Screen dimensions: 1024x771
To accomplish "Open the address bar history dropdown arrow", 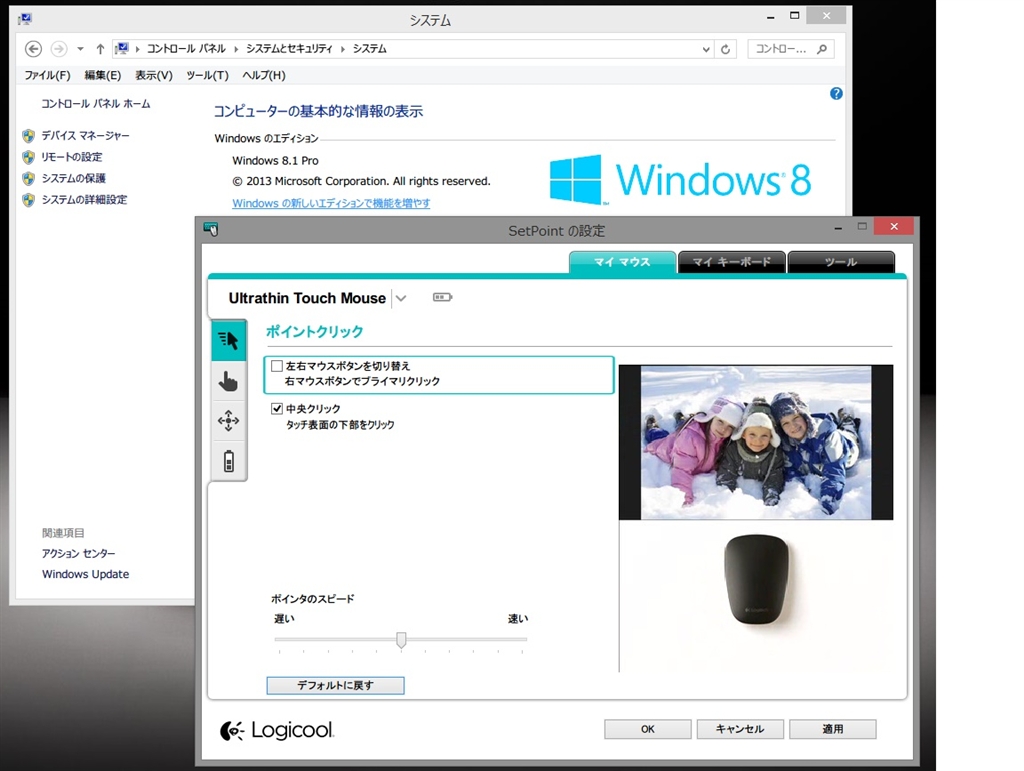I will 705,49.
